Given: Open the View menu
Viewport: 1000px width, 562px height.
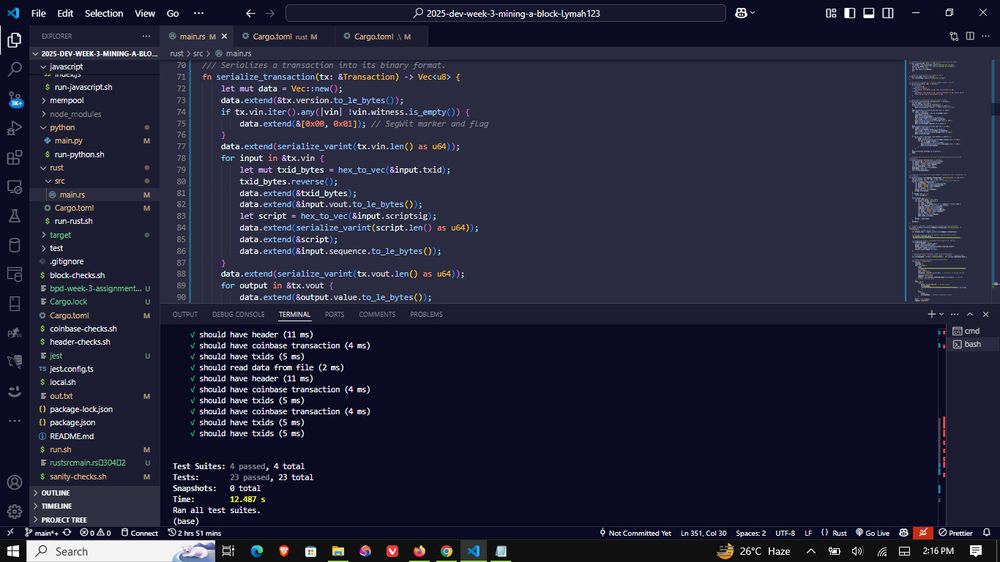Looking at the screenshot, I should click(145, 13).
